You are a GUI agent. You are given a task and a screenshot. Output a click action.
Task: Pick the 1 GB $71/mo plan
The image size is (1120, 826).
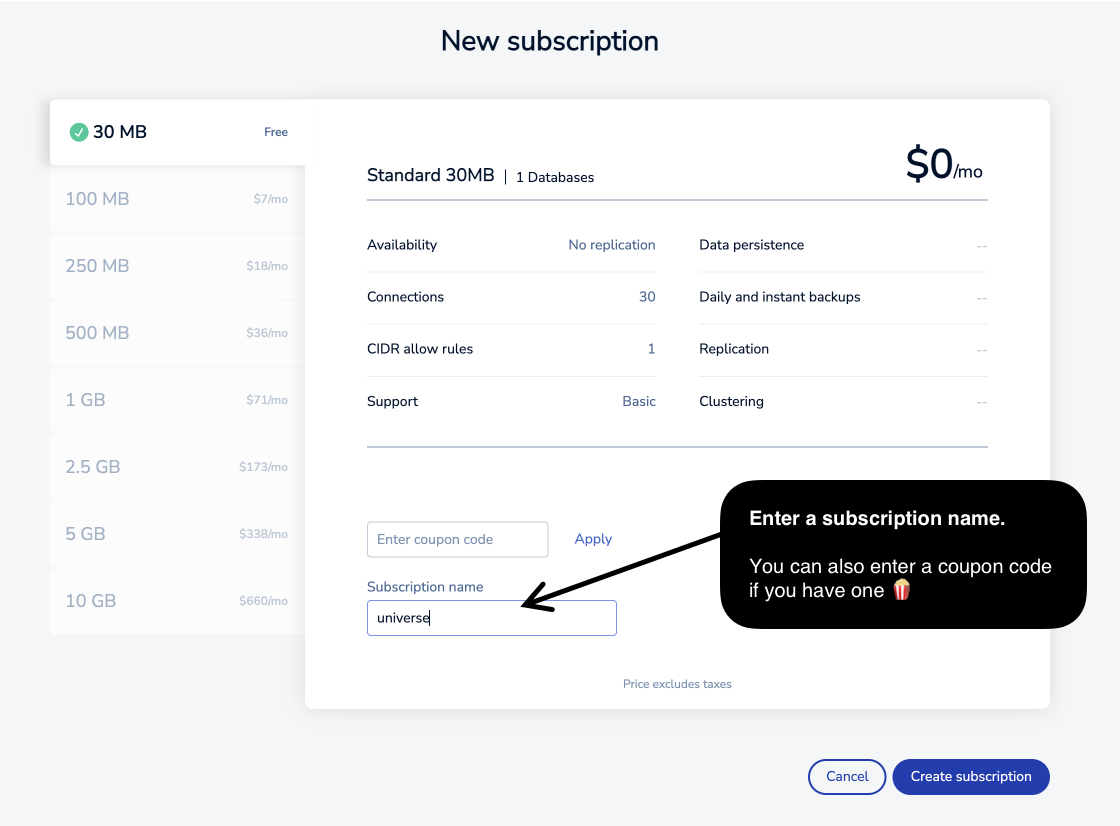178,400
